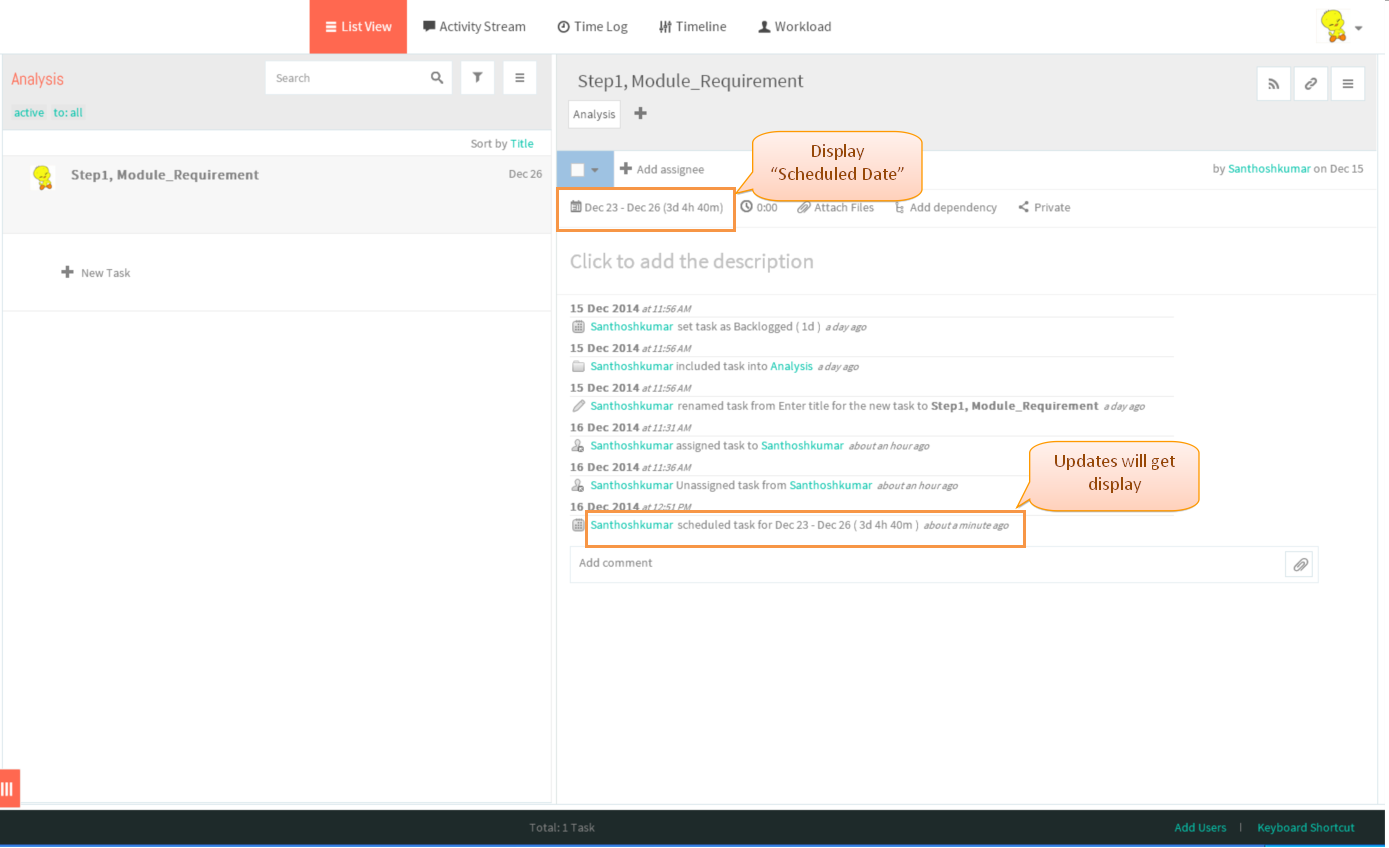Click the Total: 1 Task status text
The width and height of the screenshot is (1389, 848).
point(562,828)
